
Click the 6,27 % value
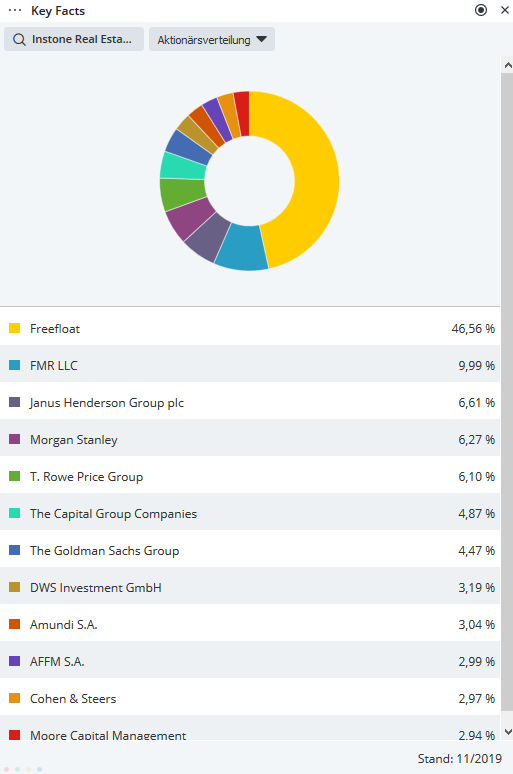(x=476, y=440)
